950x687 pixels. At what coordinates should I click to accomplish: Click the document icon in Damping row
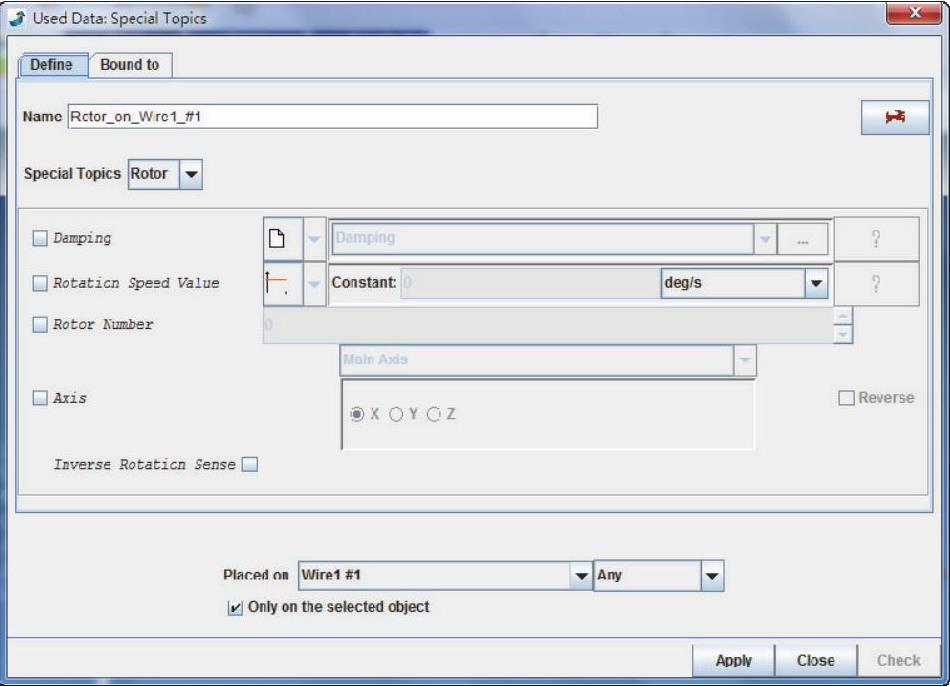pos(280,239)
